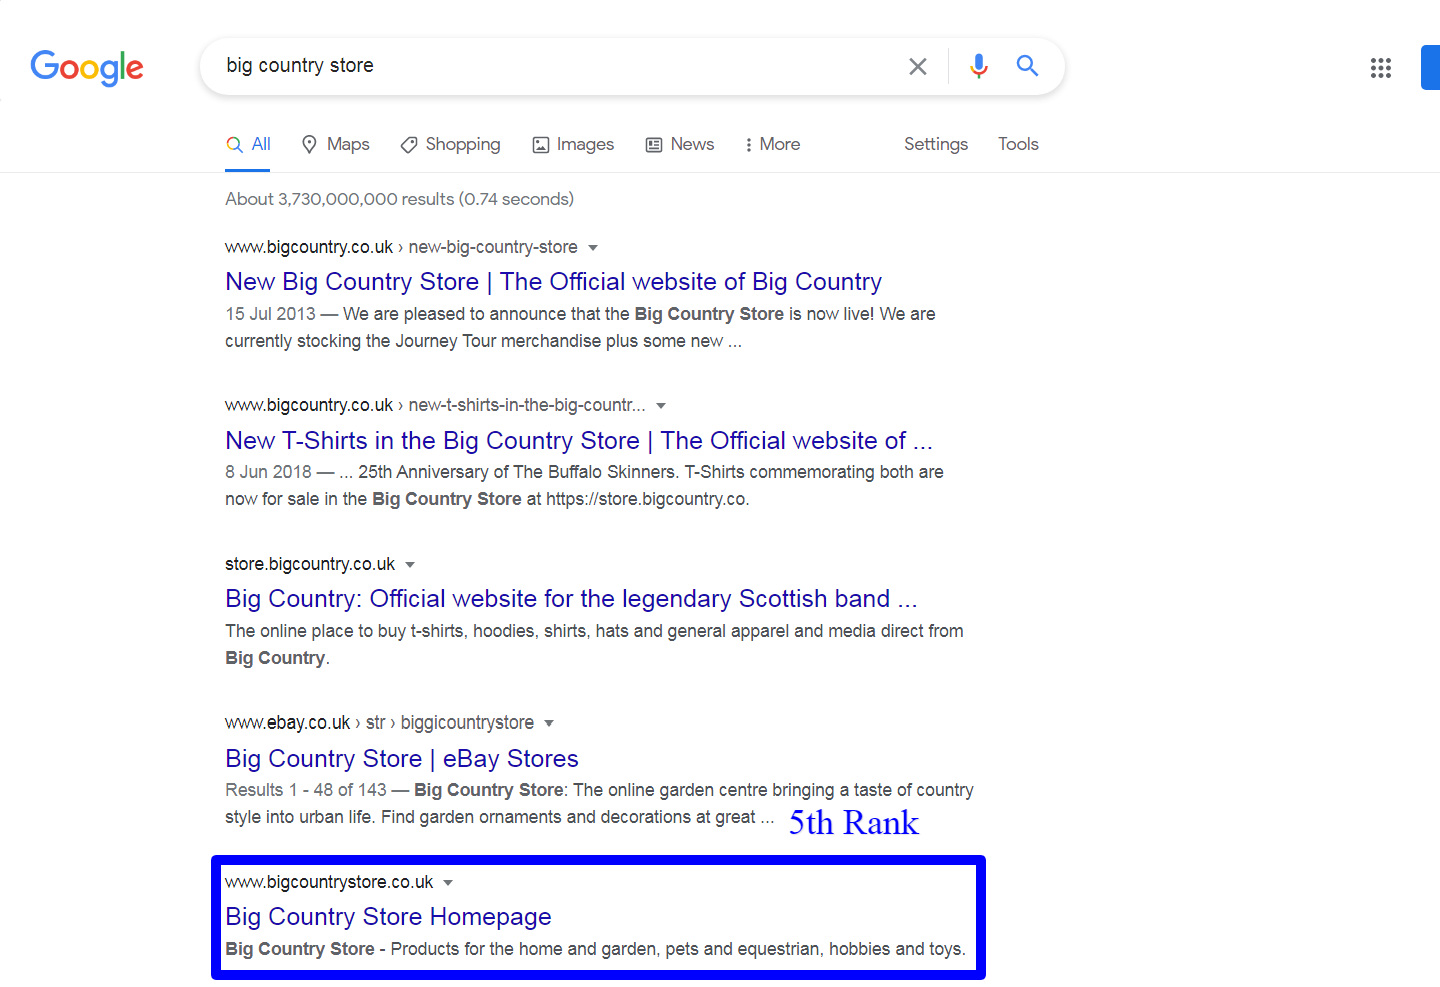Switch to the Maps tab

335,144
